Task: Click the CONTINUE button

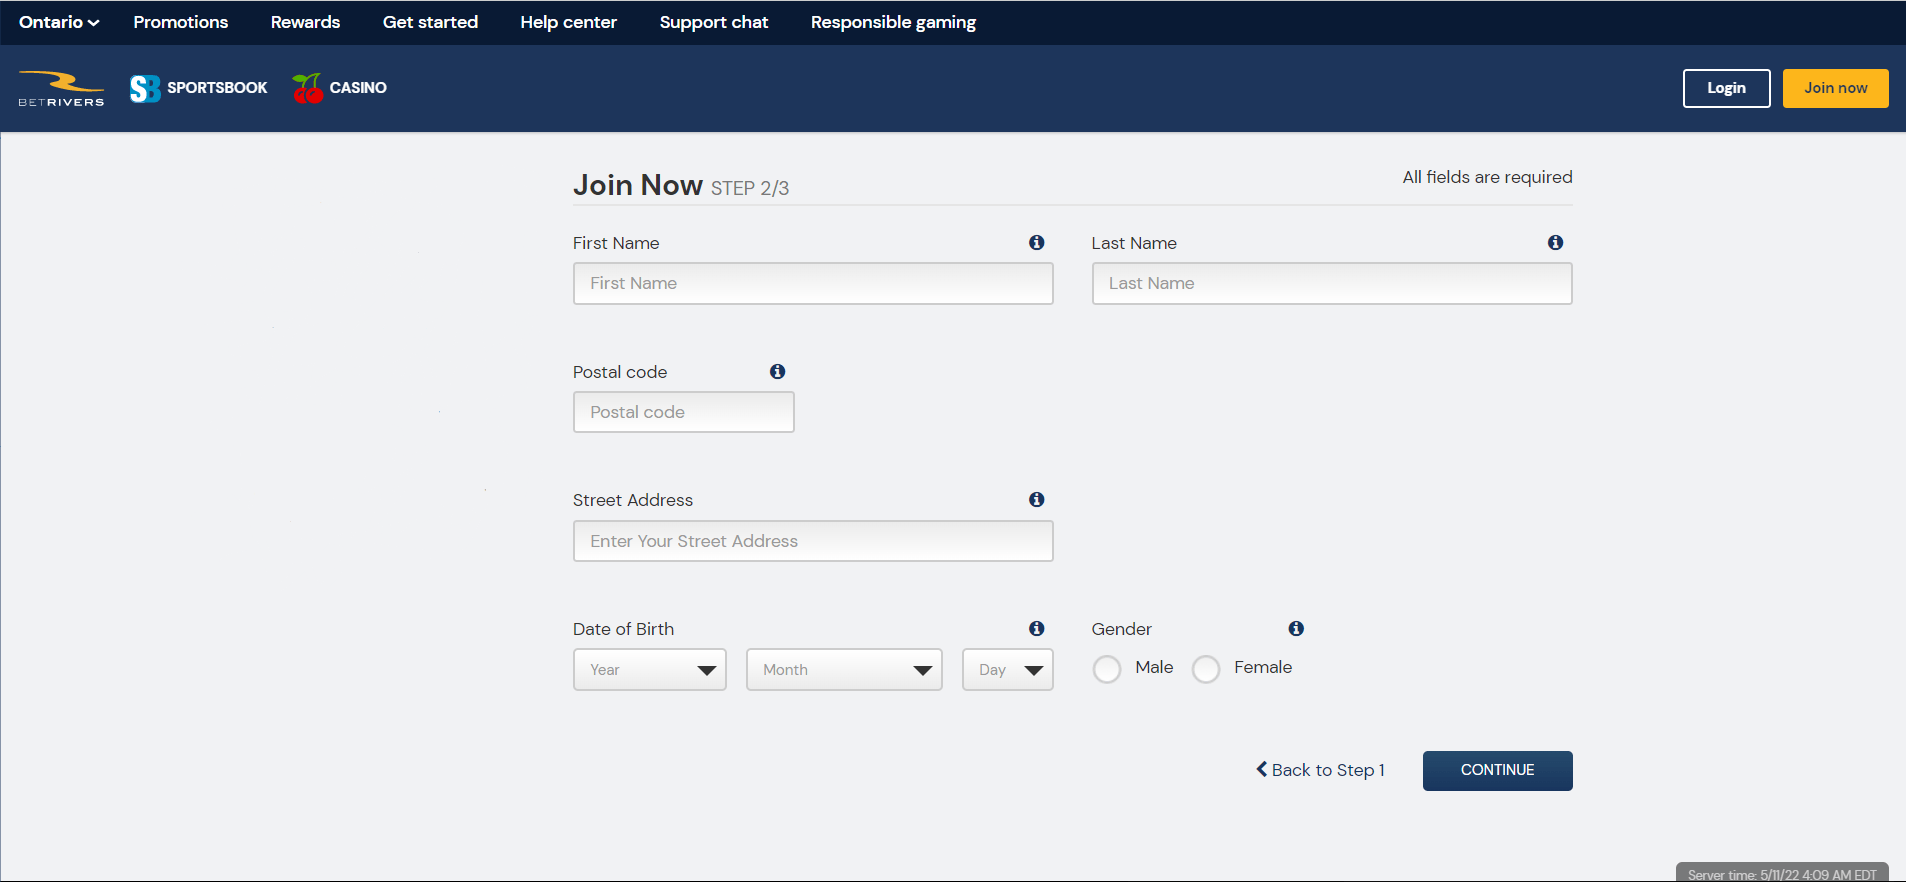Action: 1497,771
